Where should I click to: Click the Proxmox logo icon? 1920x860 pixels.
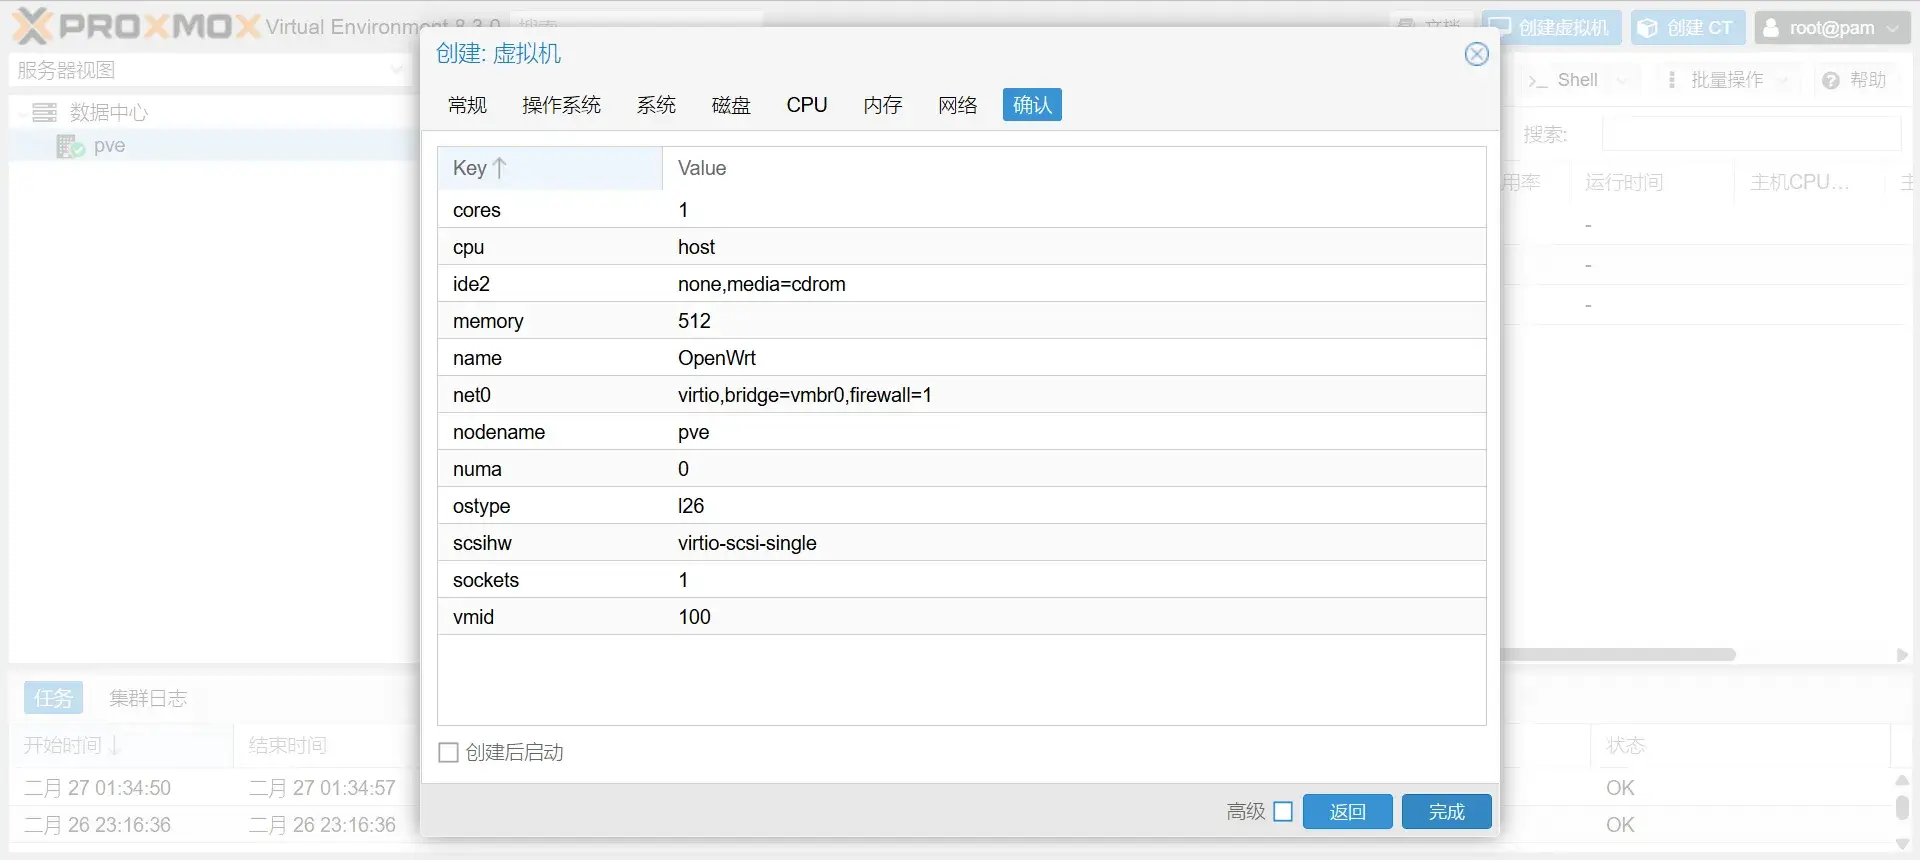(x=32, y=26)
